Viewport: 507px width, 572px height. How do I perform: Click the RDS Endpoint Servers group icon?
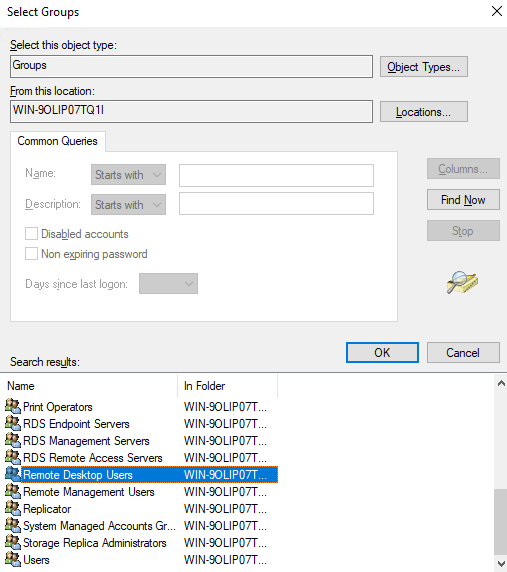(x=13, y=423)
